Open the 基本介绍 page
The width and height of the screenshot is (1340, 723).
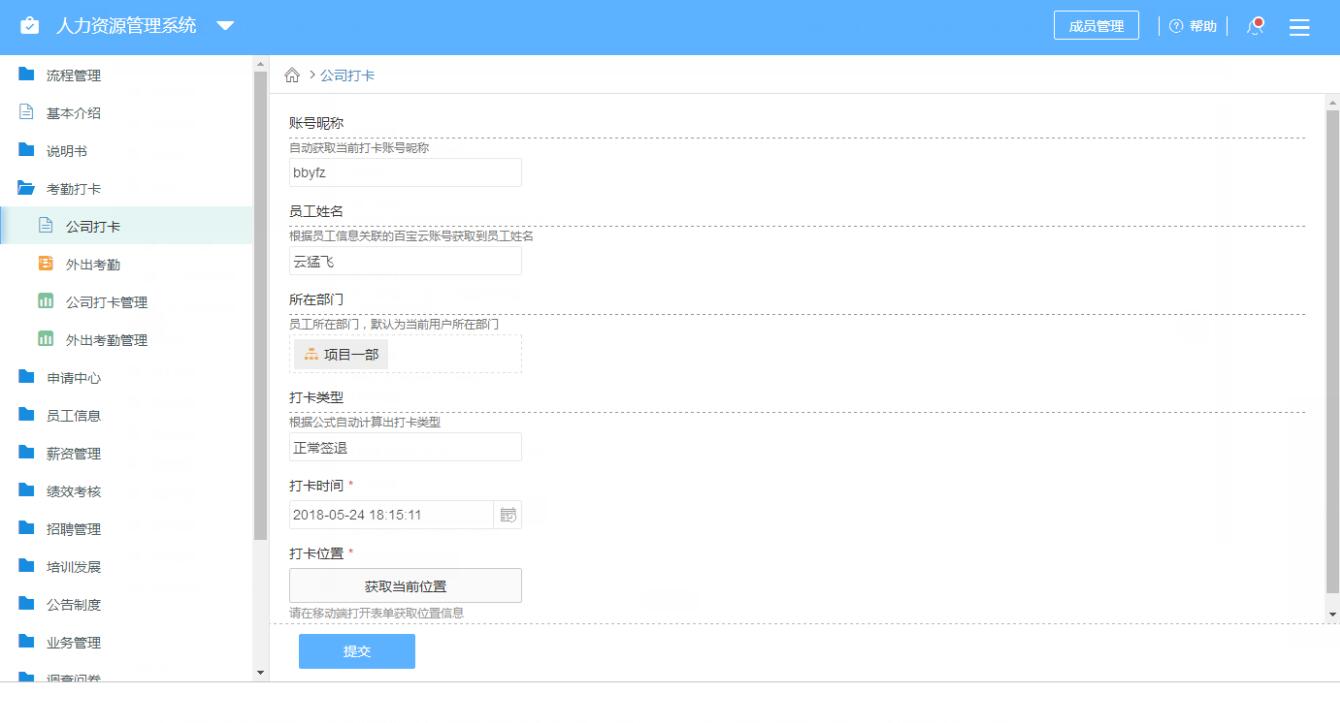(126, 113)
